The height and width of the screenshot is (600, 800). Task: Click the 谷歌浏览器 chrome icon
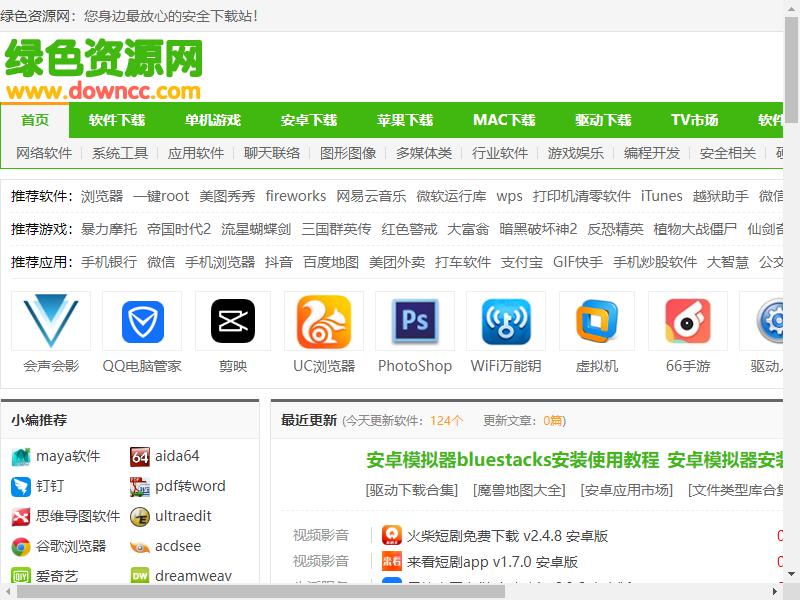click(21, 547)
